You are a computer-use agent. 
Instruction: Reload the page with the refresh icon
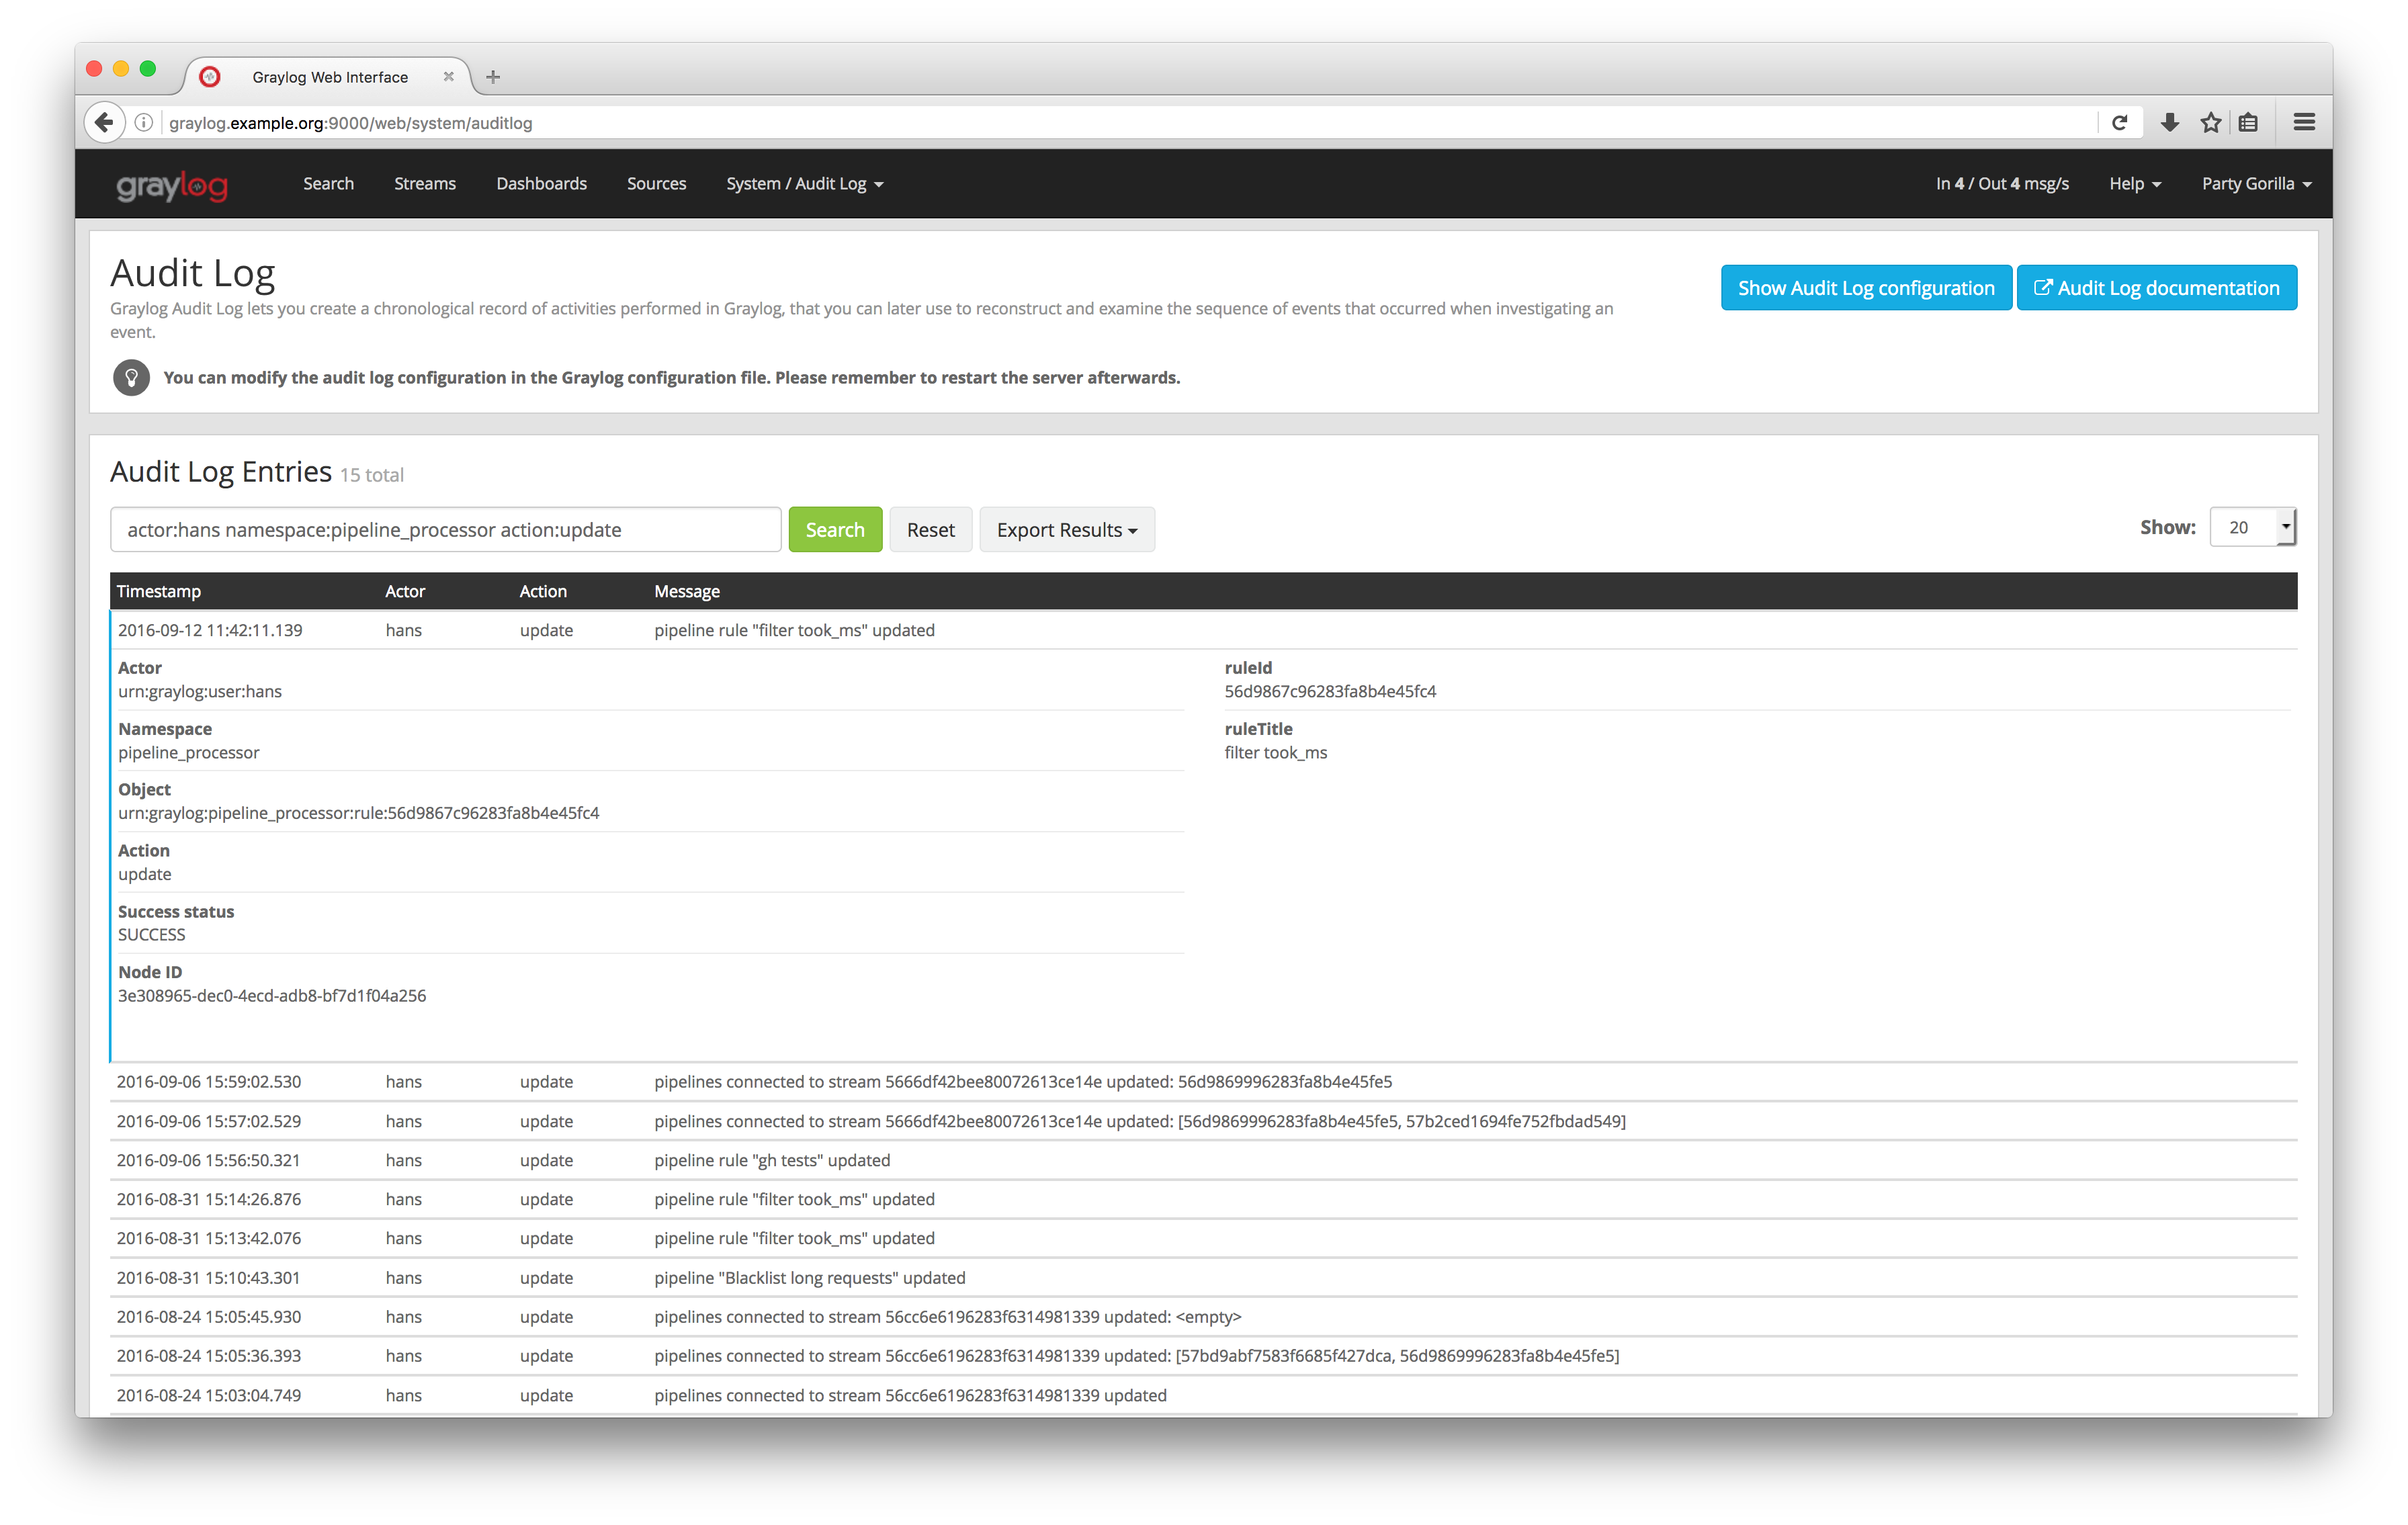tap(2118, 122)
